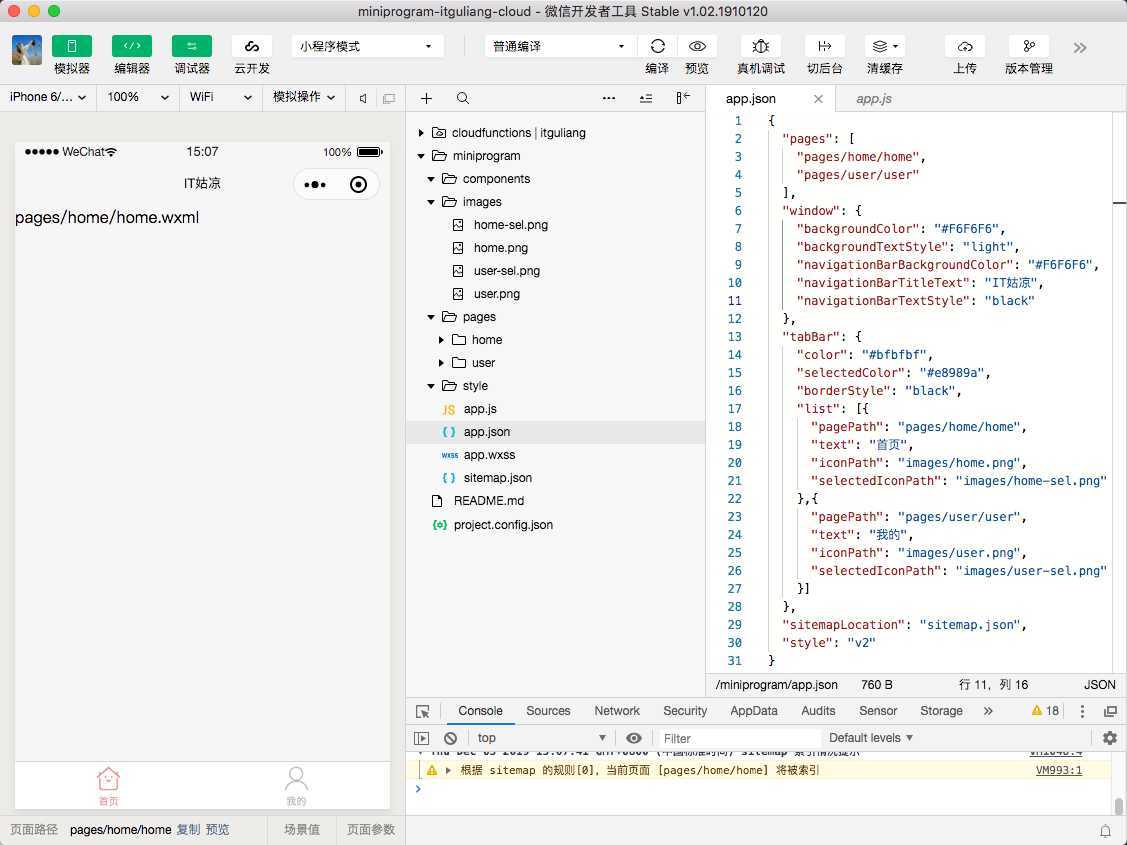Image resolution: width=1127 pixels, height=845 pixels.
Task: Open README.md file
Action: (x=489, y=501)
